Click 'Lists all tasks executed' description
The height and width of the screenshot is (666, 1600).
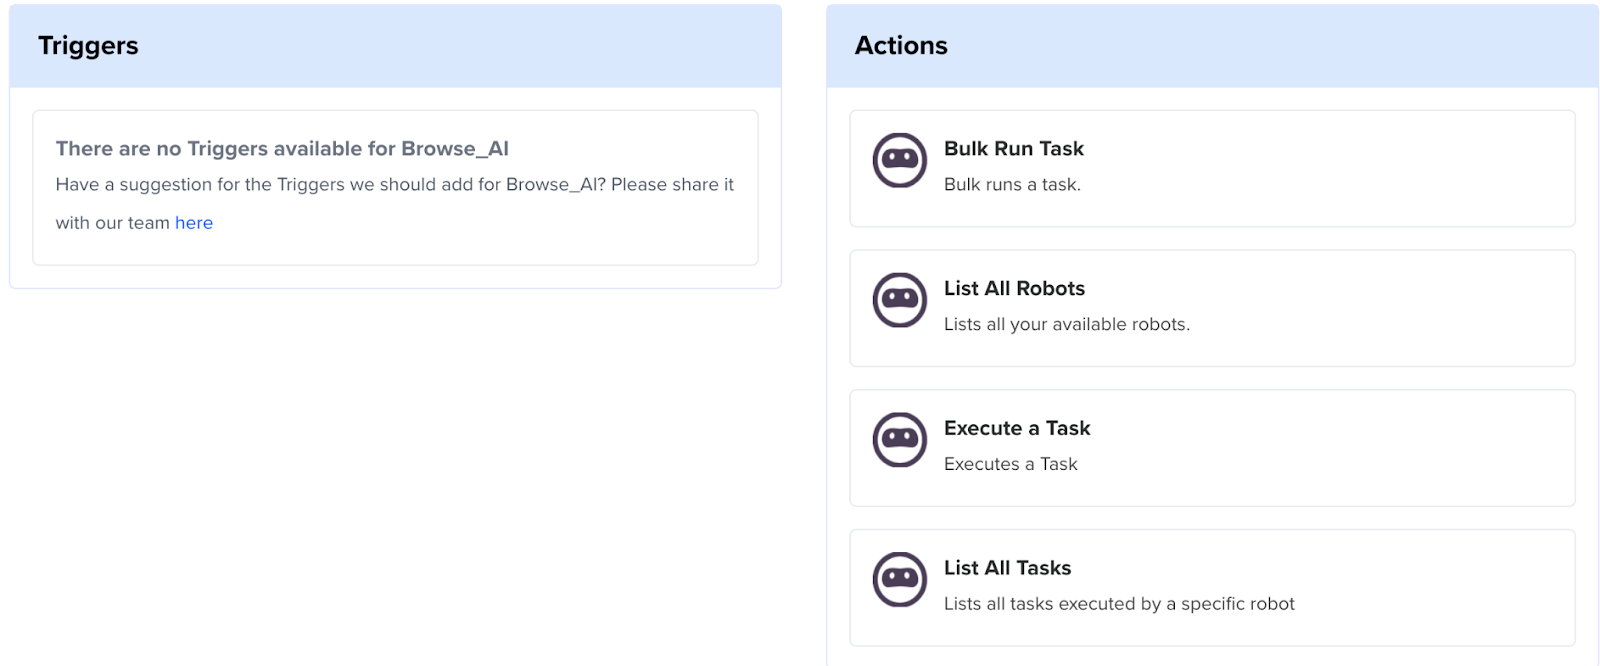pyautogui.click(x=1118, y=604)
